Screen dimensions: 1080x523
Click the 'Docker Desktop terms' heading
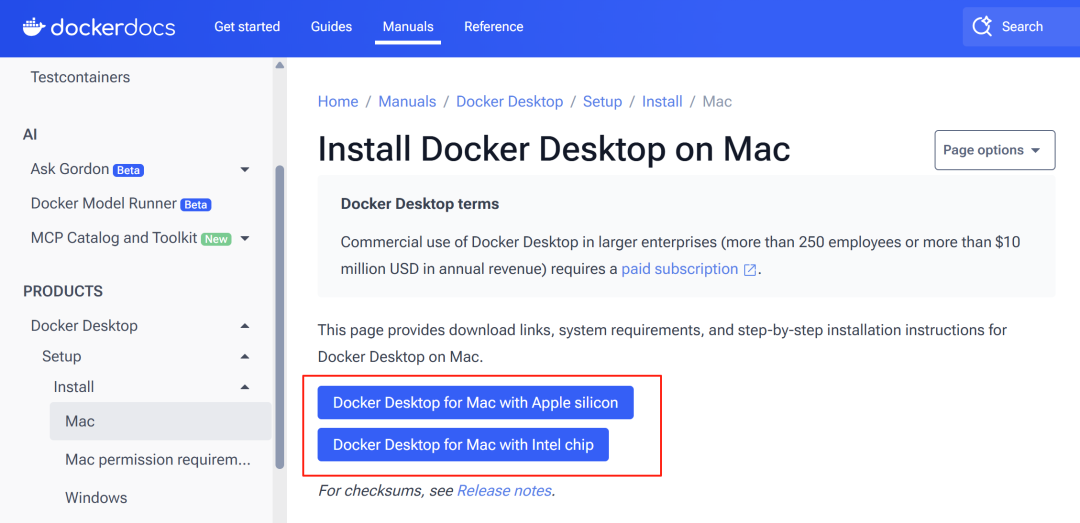coord(419,205)
